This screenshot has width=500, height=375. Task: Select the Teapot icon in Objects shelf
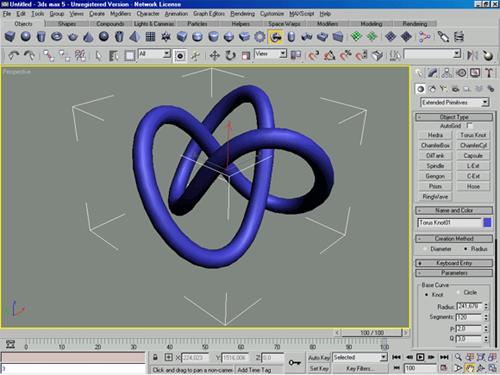[73, 36]
